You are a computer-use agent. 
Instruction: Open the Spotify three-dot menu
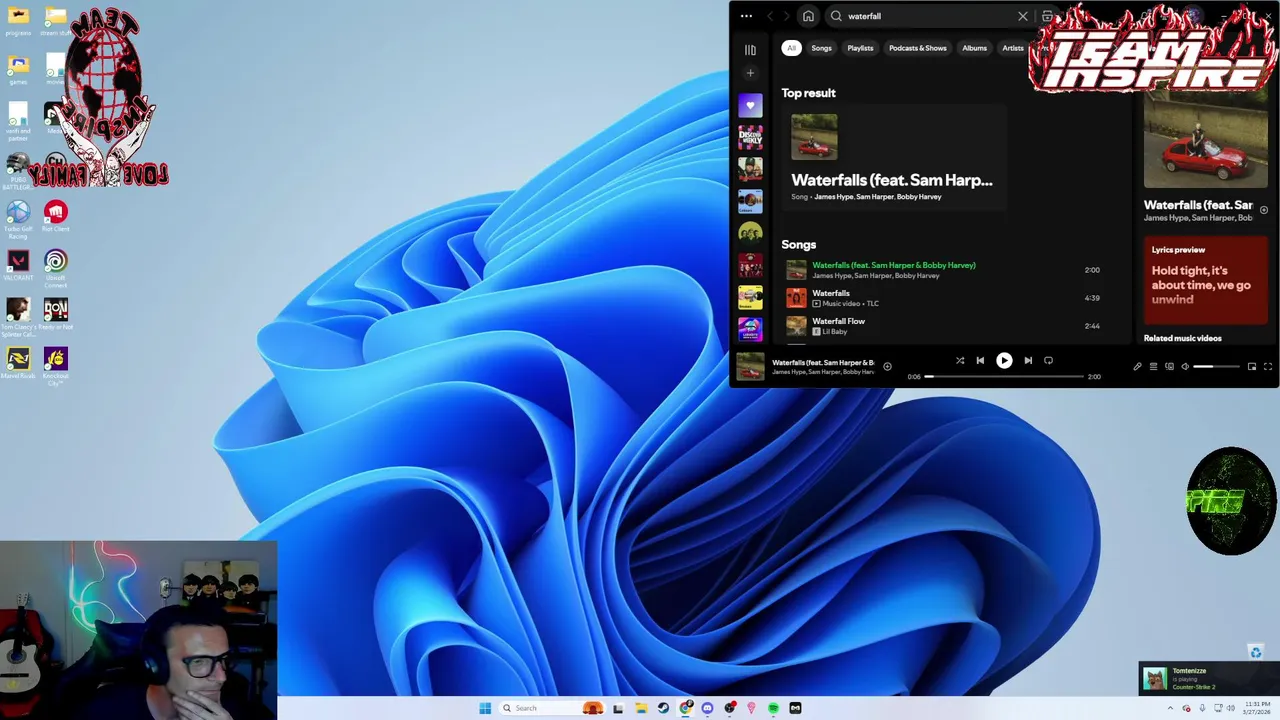(746, 16)
